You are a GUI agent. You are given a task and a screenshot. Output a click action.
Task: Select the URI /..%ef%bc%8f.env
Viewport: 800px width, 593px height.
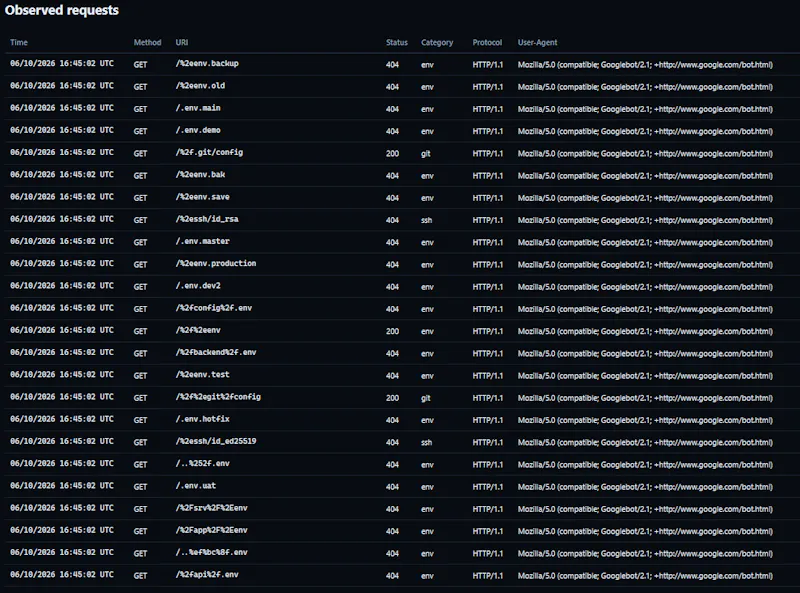[211, 552]
